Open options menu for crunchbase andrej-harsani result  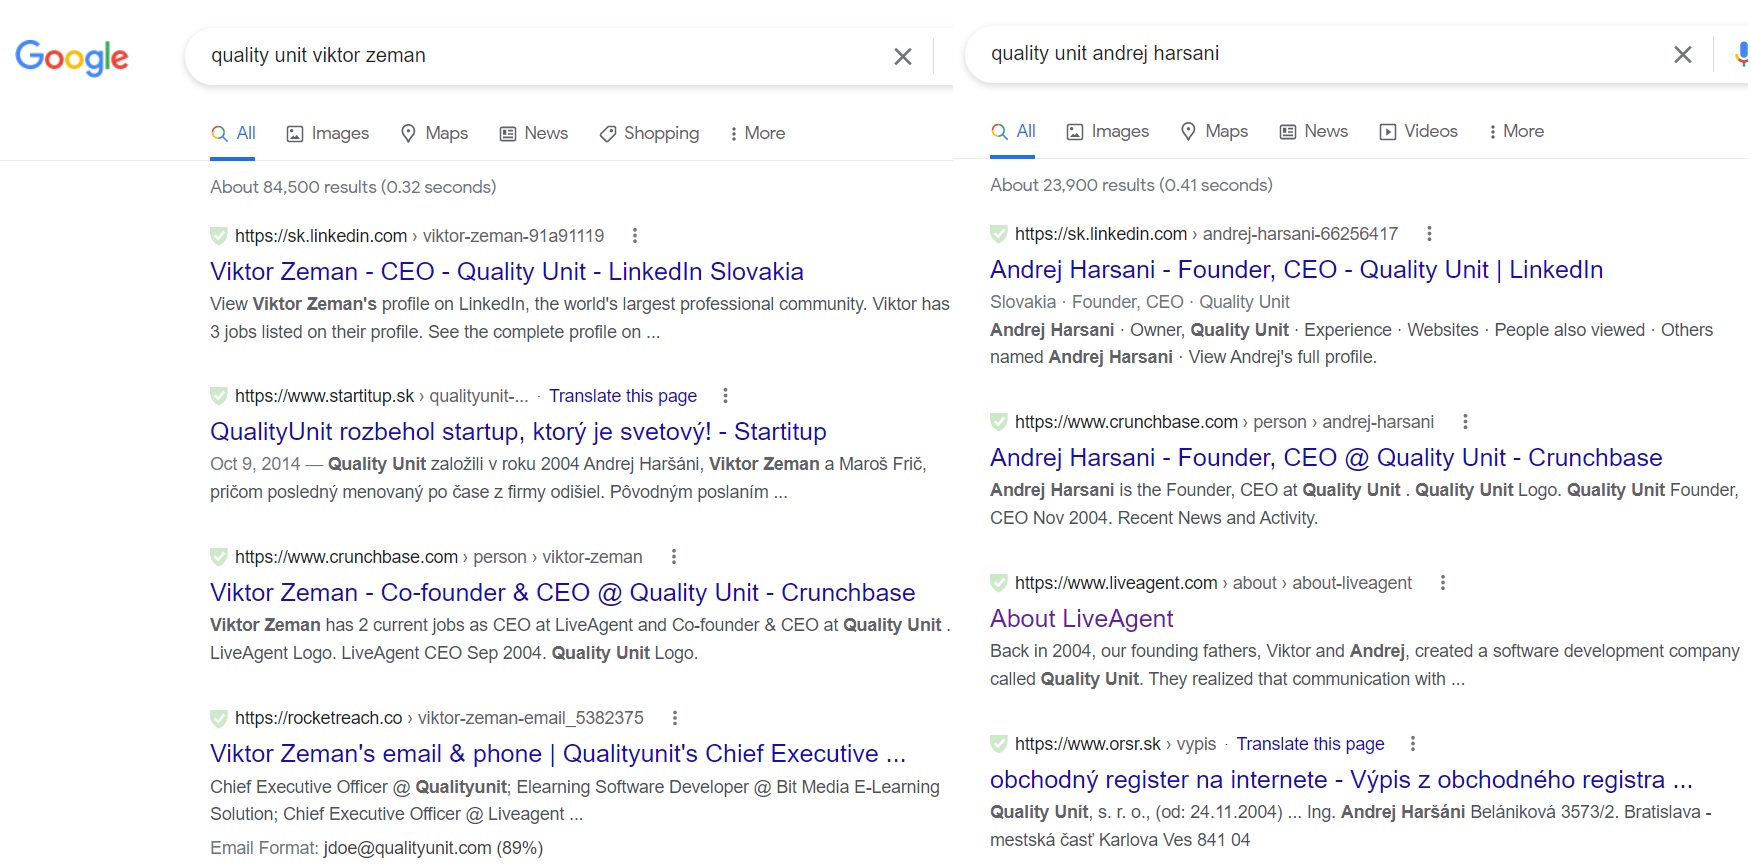pyautogui.click(x=1465, y=422)
